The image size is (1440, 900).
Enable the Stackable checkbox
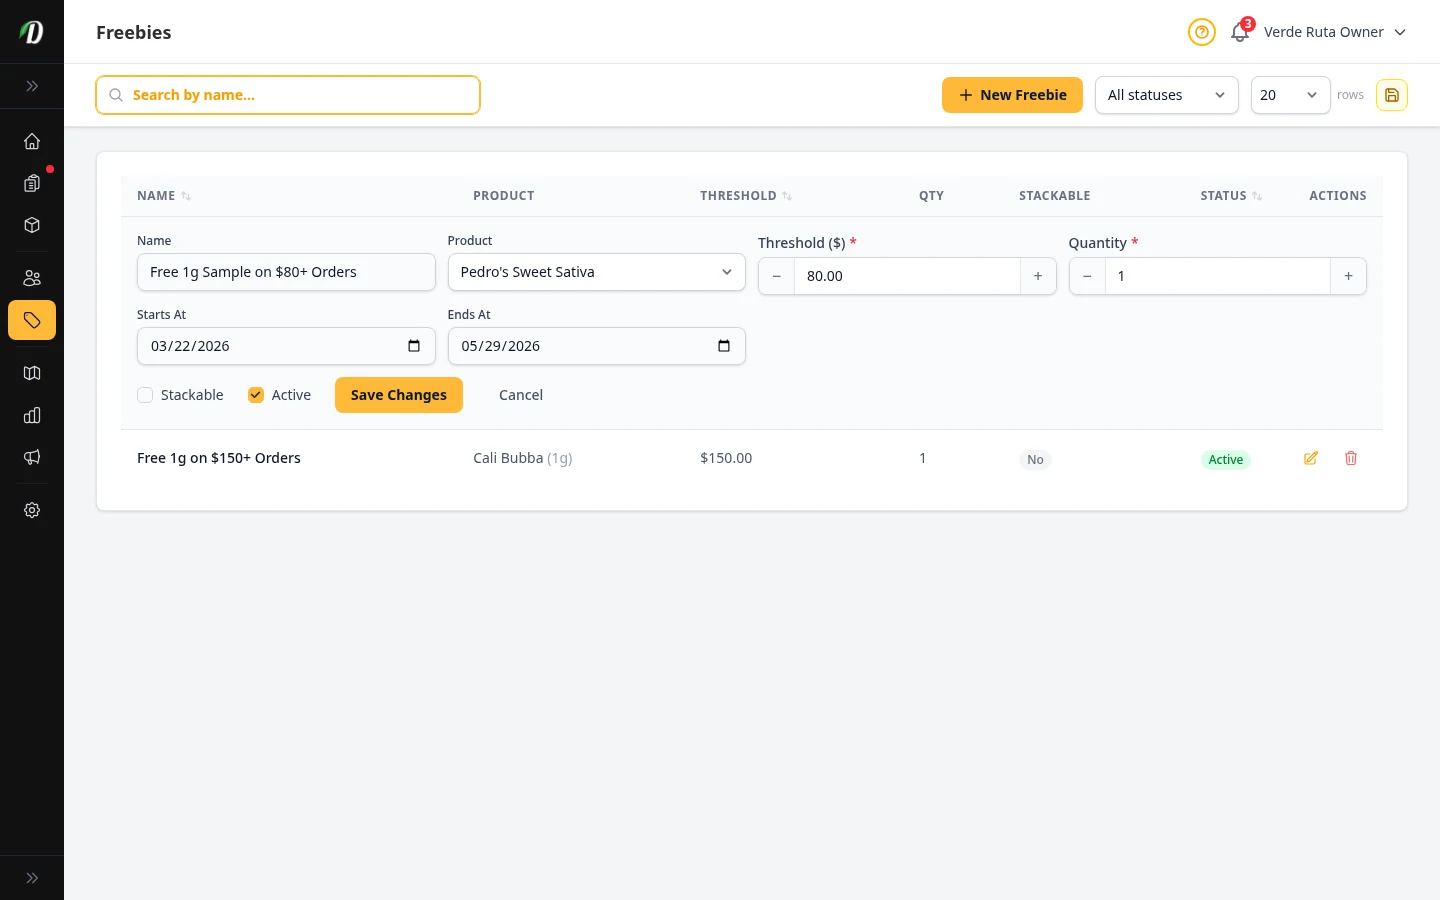pyautogui.click(x=145, y=395)
